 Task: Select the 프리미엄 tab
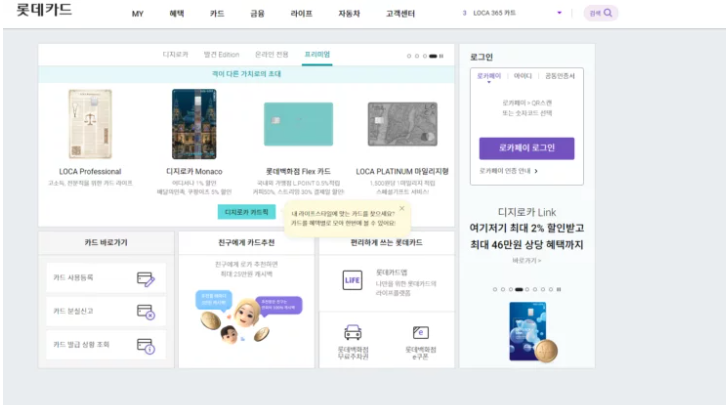pos(317,55)
